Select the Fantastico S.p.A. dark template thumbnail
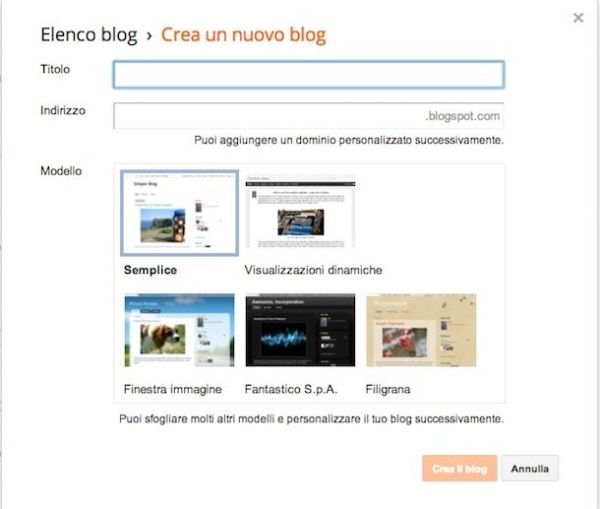This screenshot has height=509, width=600. 300,330
